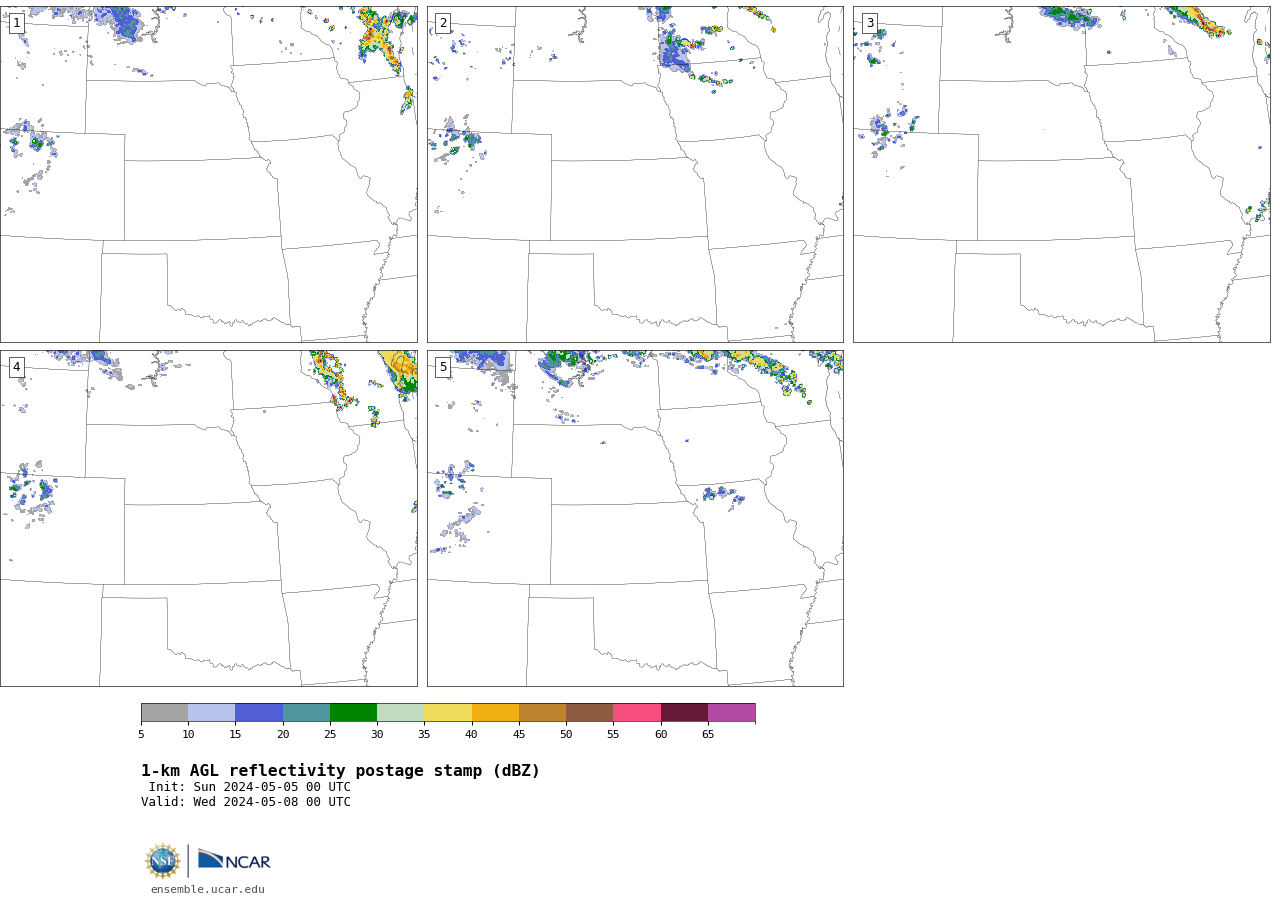This screenshot has width=1280, height=901.
Task: Click the reflectivity postage stamp title
Action: 340,771
